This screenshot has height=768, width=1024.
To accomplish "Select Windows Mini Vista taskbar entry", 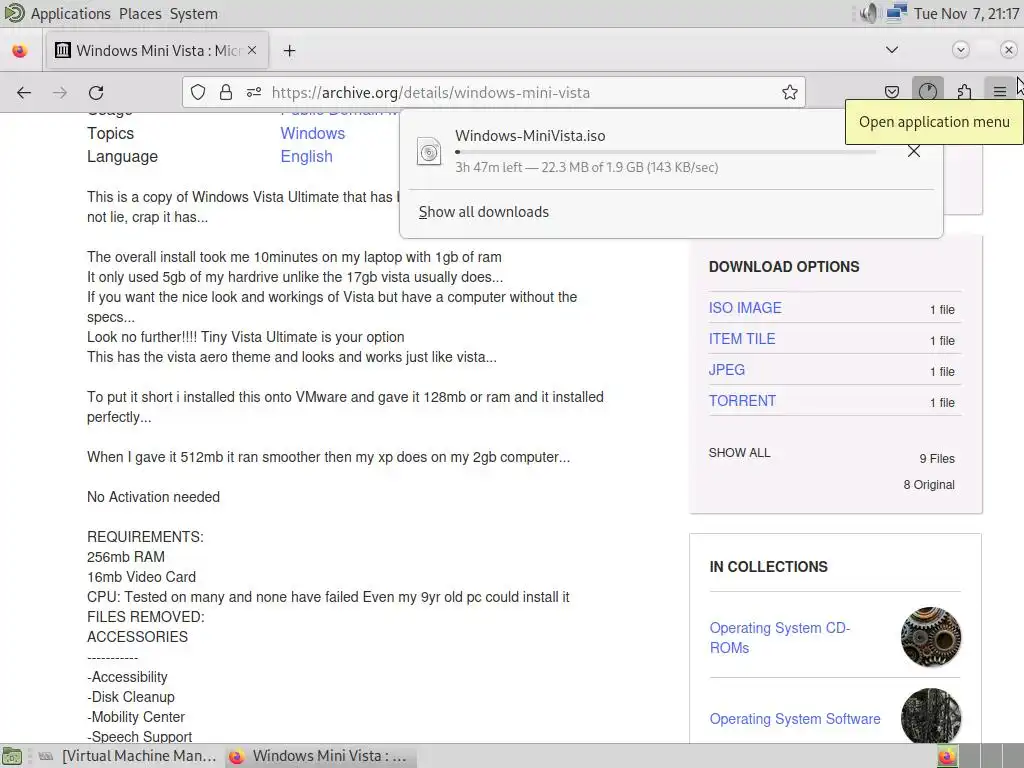I will [321, 756].
